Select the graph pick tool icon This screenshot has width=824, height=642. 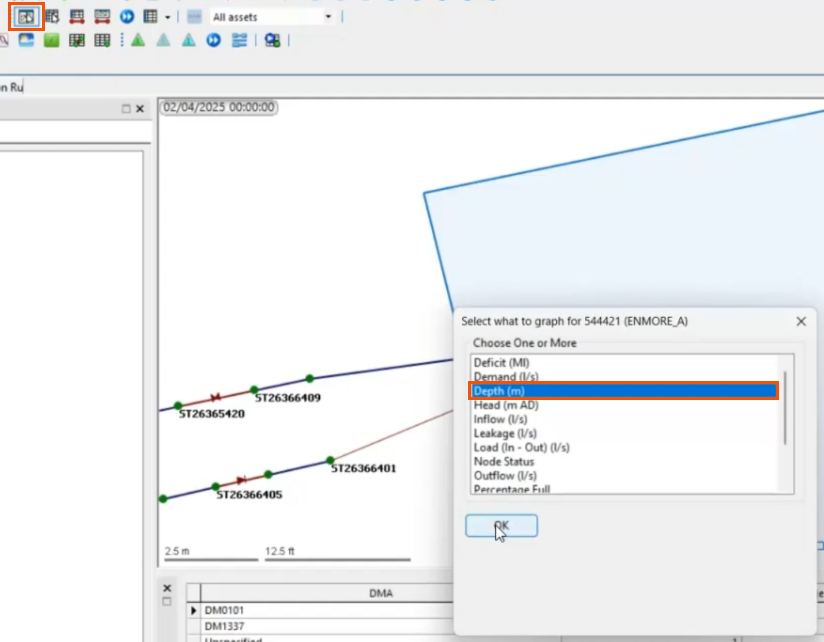click(x=26, y=17)
